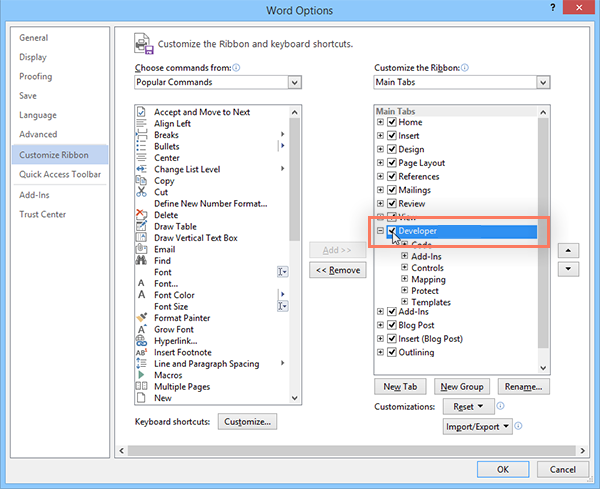Select the Delete command icon
Image resolution: width=600 pixels, height=489 pixels.
tap(141, 215)
